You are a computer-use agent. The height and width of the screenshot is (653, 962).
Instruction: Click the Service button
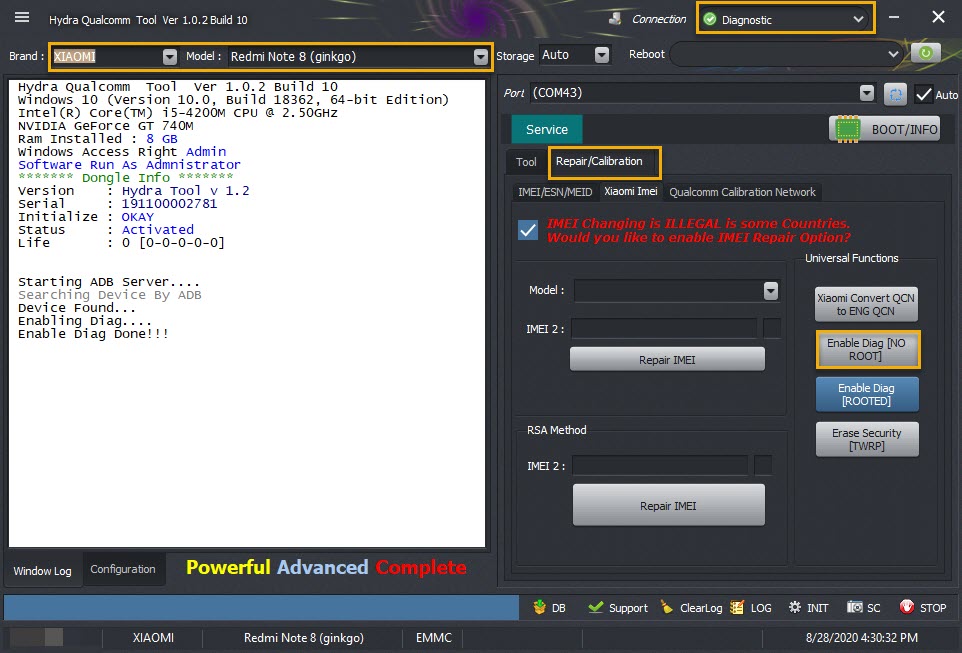[x=547, y=129]
